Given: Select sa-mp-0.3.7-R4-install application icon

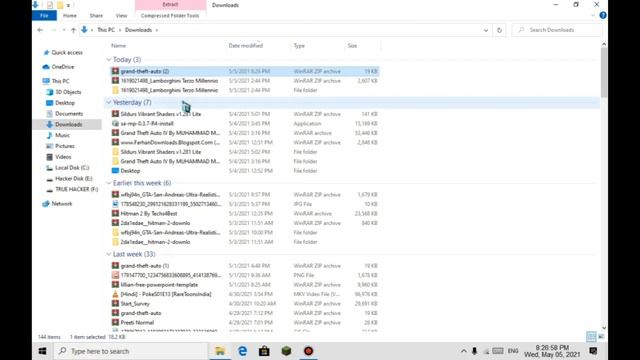Looking at the screenshot, I should 116,123.
